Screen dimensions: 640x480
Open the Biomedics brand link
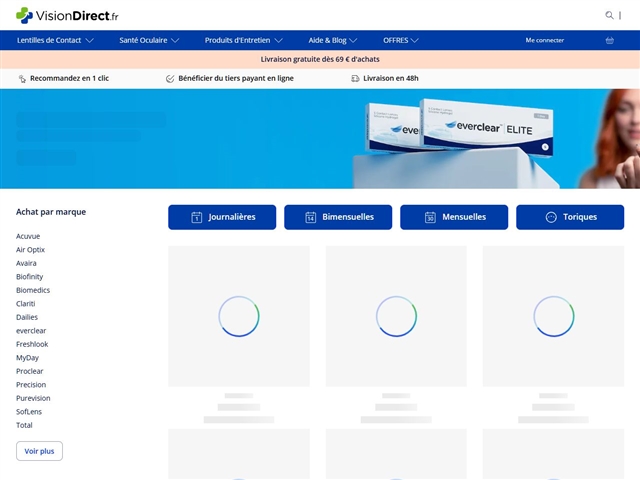(x=33, y=290)
